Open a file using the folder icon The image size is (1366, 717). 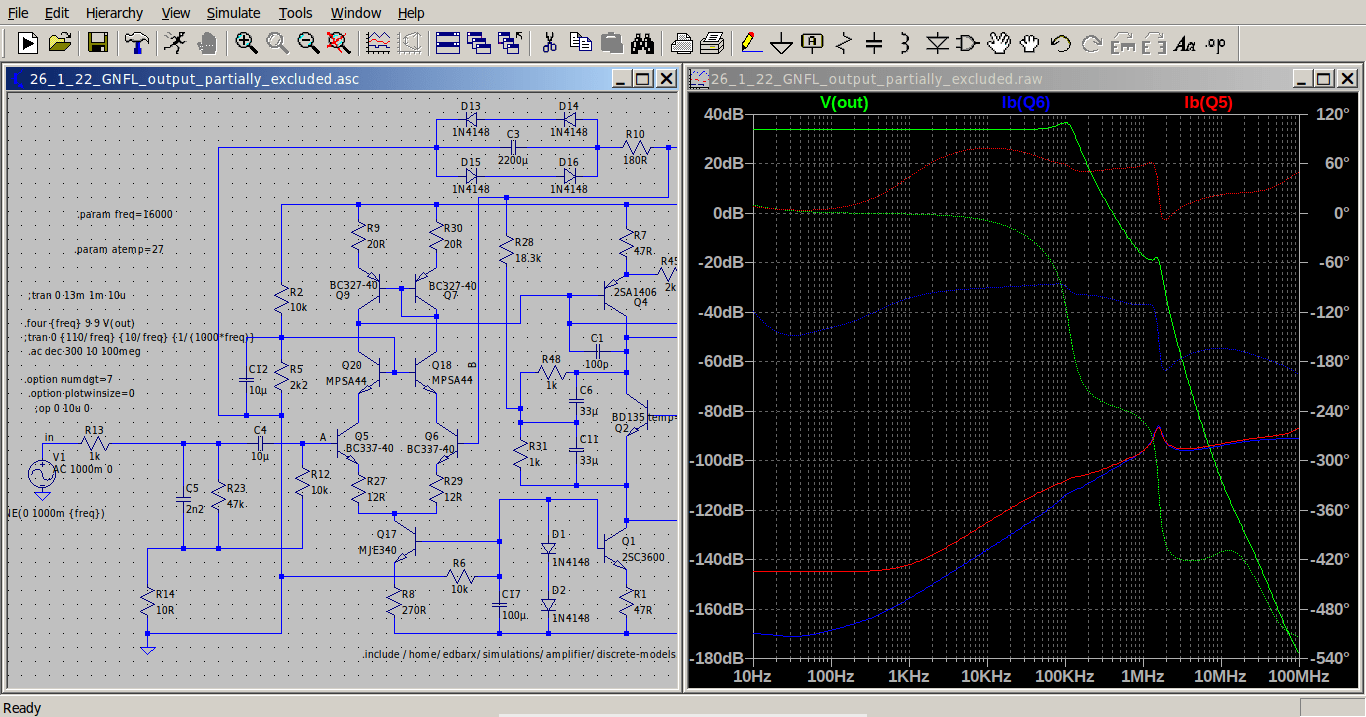[60, 43]
